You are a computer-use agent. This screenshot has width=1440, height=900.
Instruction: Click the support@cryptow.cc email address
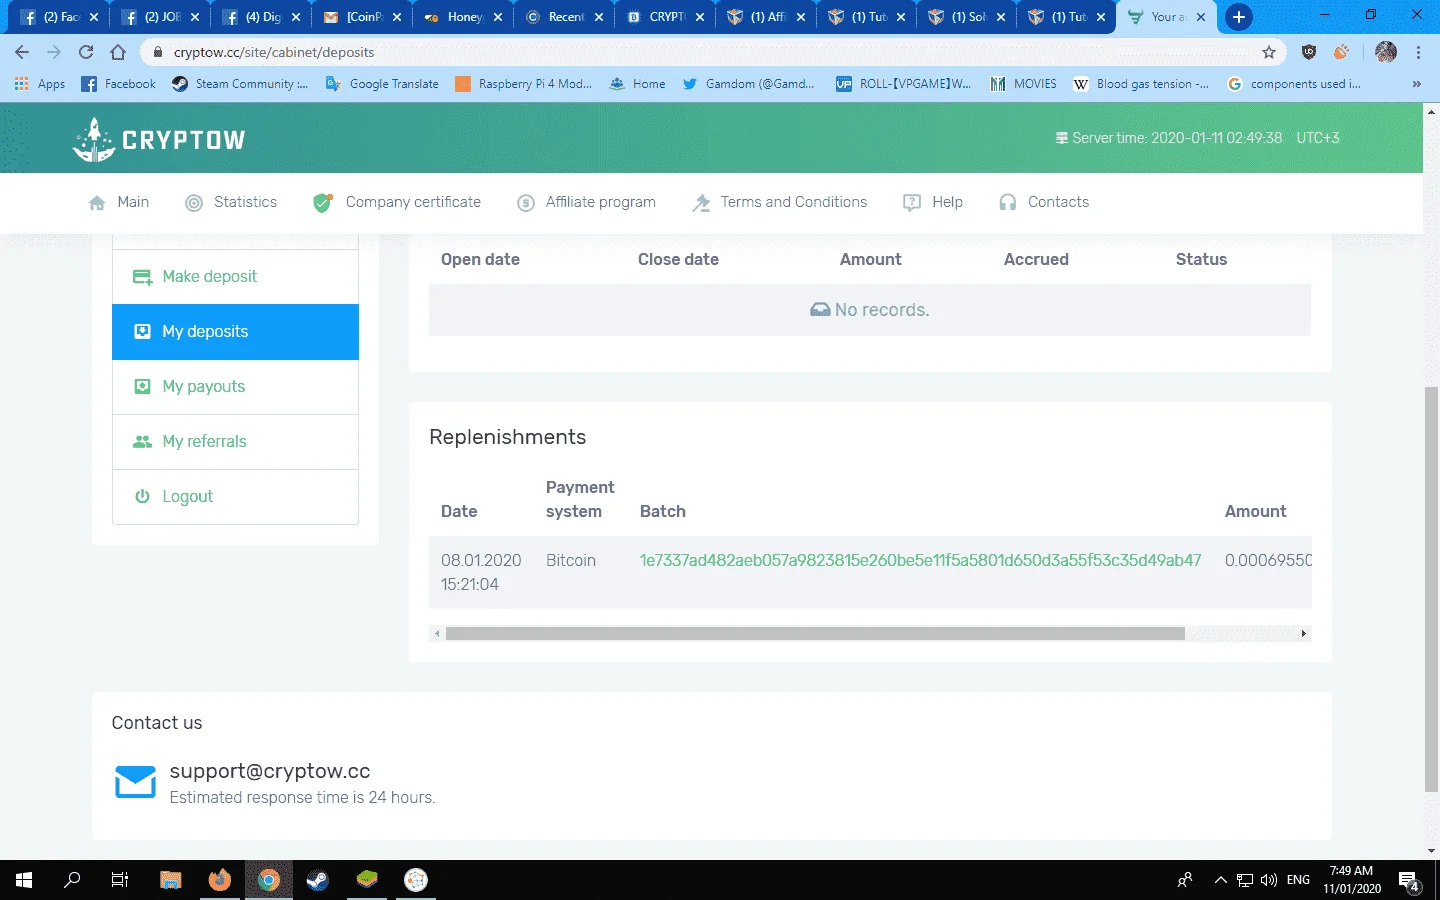[x=270, y=771]
